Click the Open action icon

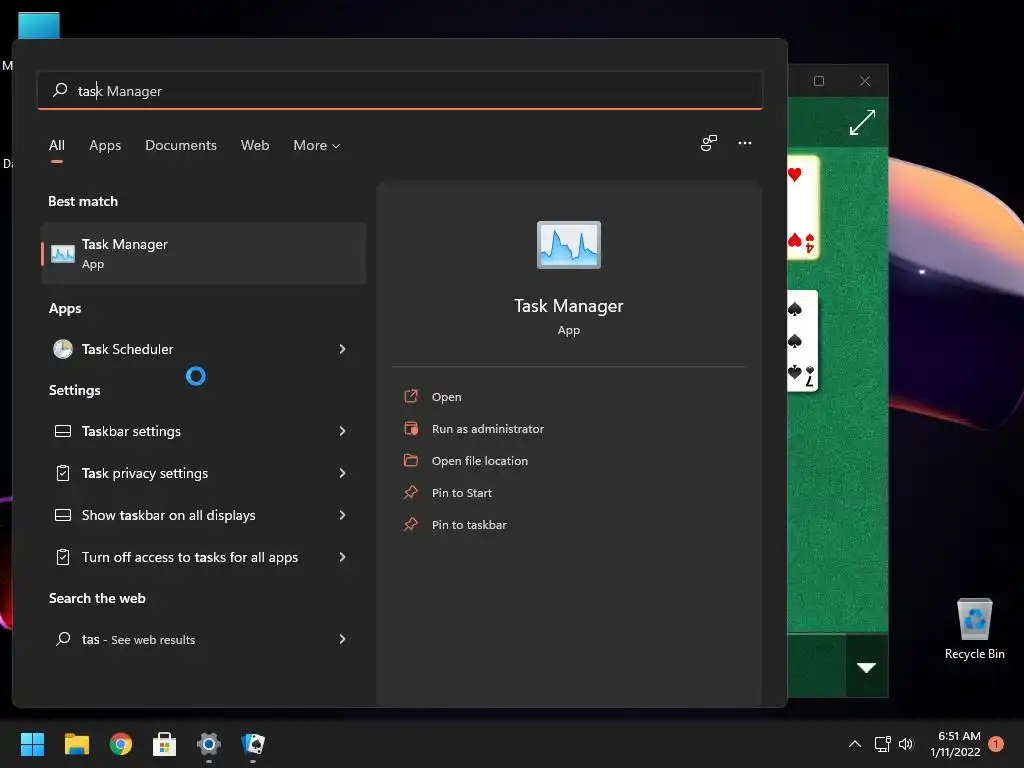(x=411, y=396)
